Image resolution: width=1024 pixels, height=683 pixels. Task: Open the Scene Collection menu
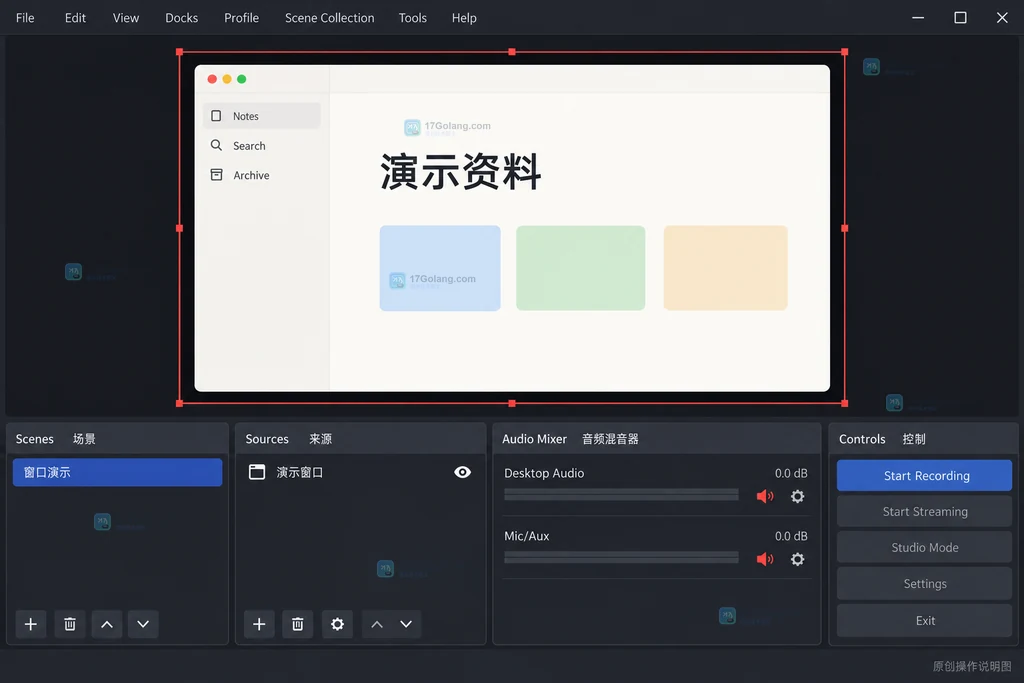click(329, 18)
